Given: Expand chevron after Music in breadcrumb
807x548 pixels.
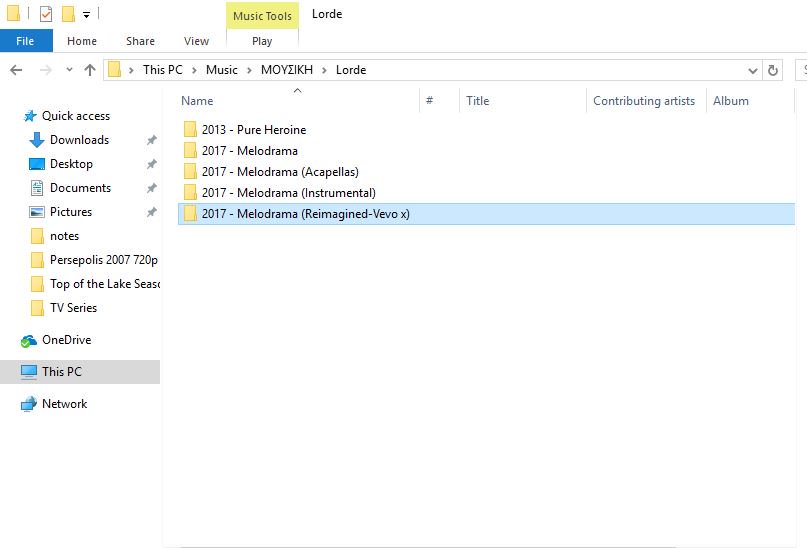Looking at the screenshot, I should pos(249,70).
